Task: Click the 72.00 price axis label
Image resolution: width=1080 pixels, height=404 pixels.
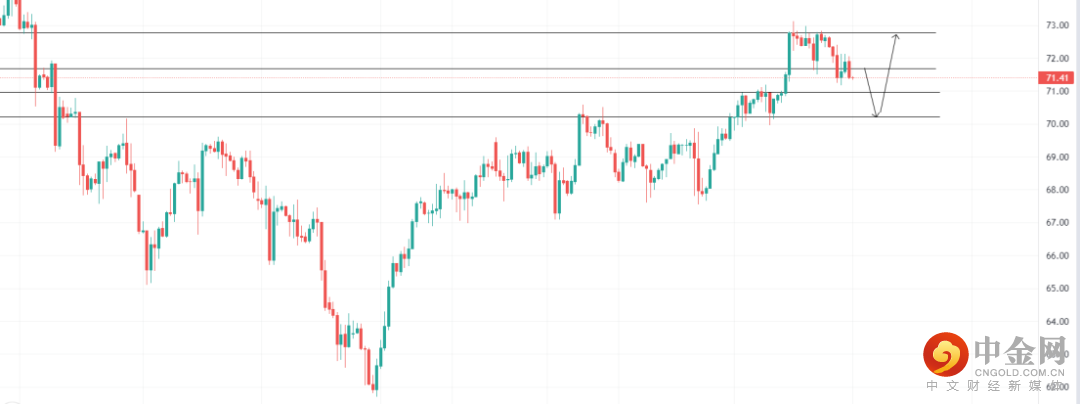Action: (x=1057, y=58)
